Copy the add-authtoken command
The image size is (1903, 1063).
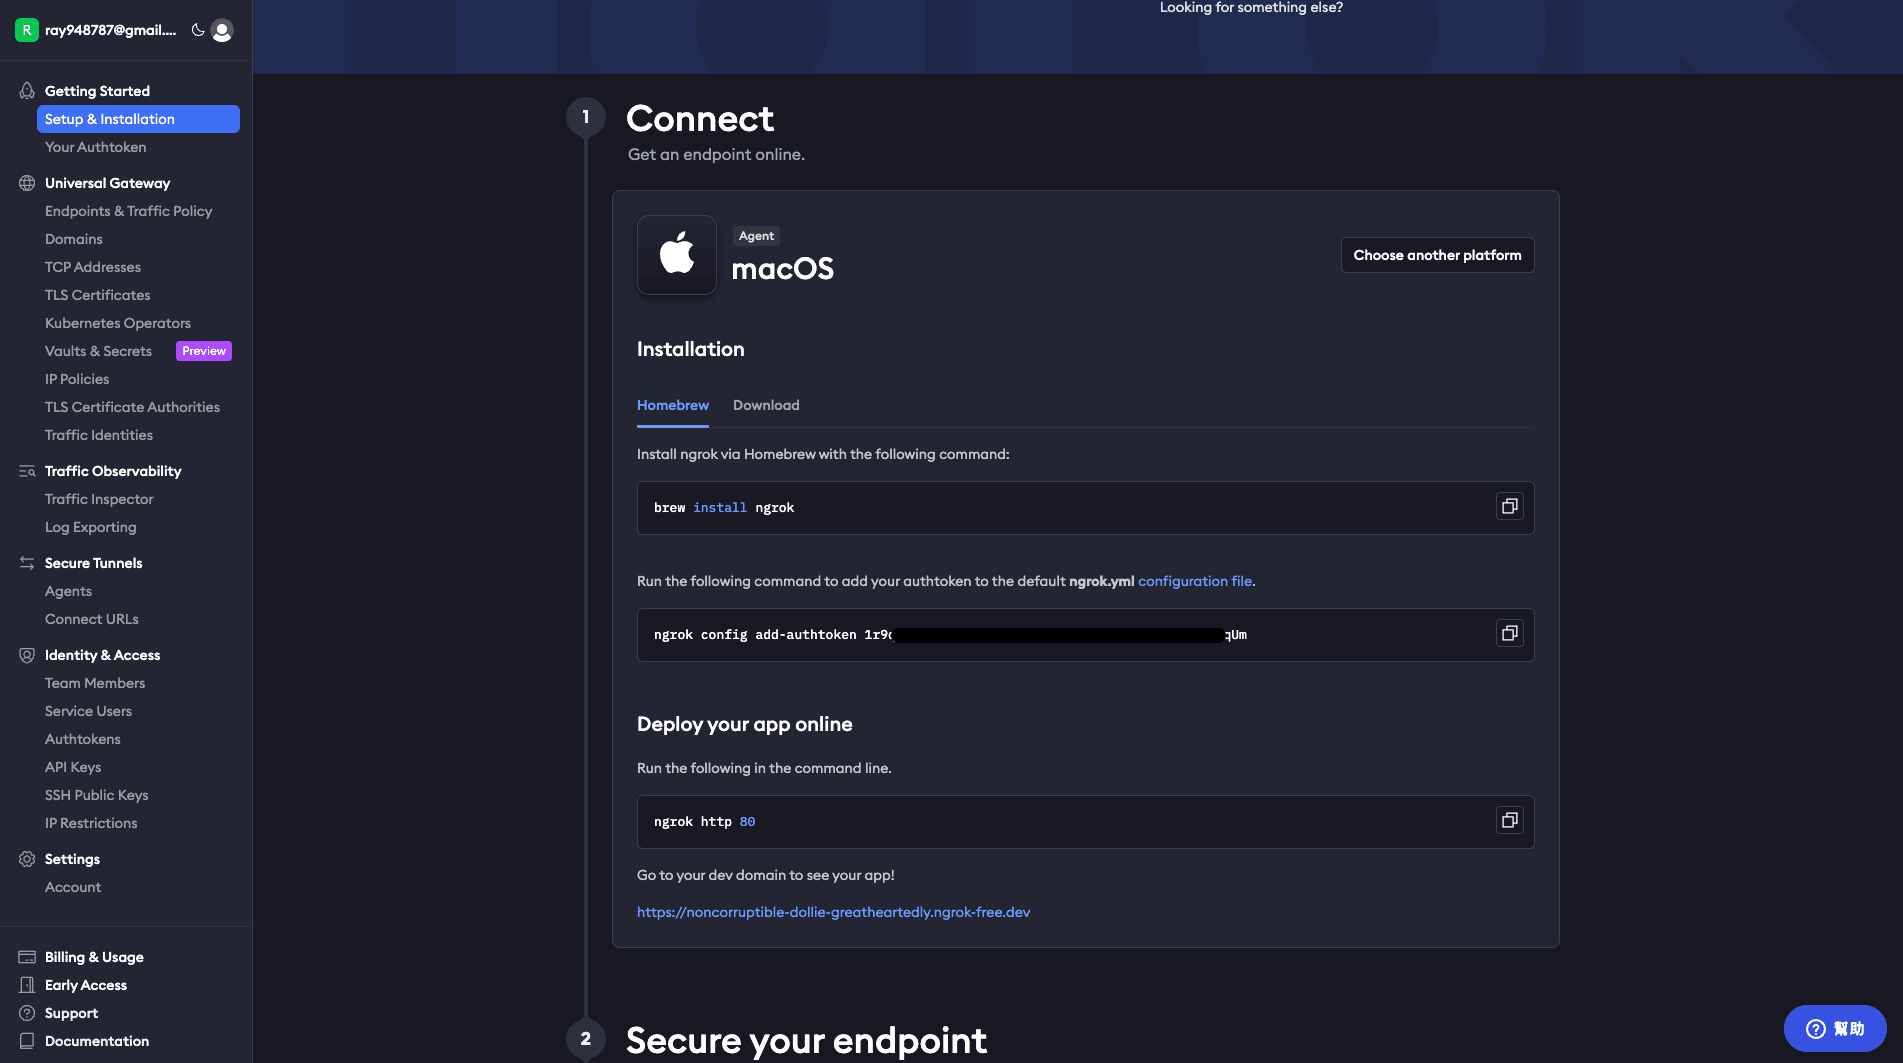pyautogui.click(x=1509, y=634)
